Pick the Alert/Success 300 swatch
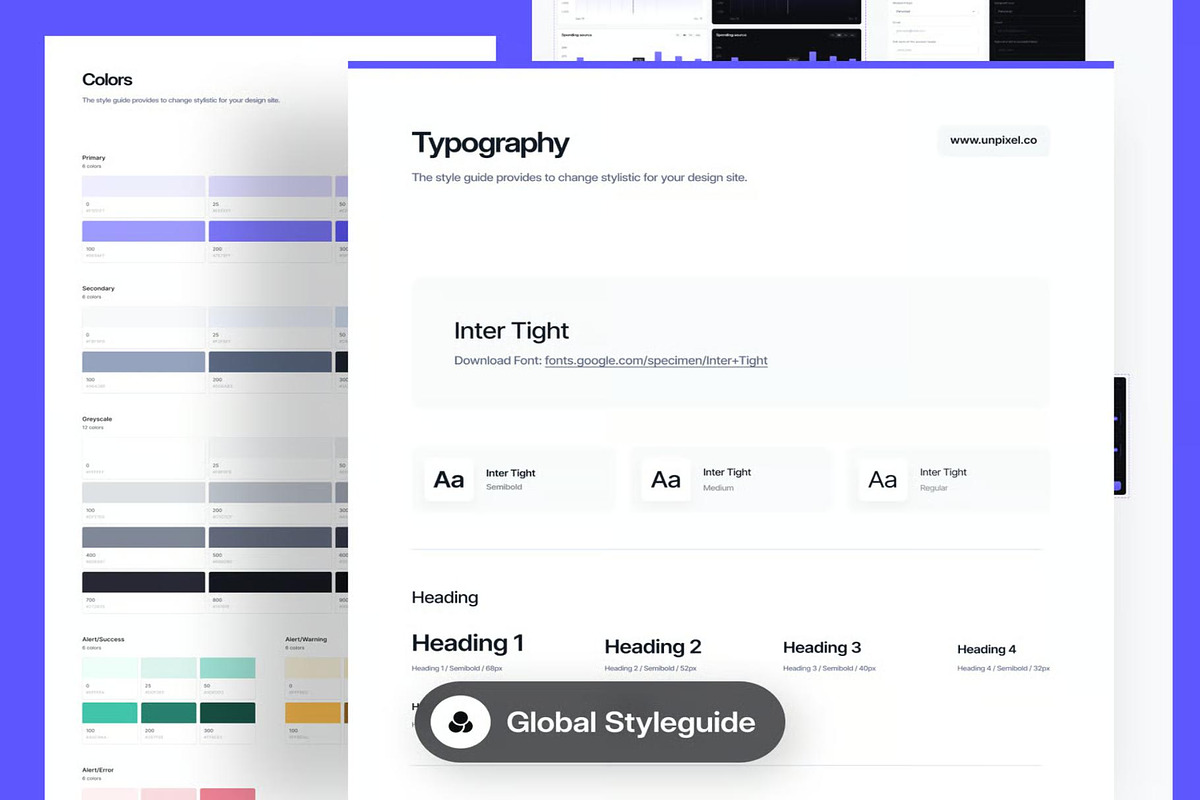 click(x=228, y=713)
